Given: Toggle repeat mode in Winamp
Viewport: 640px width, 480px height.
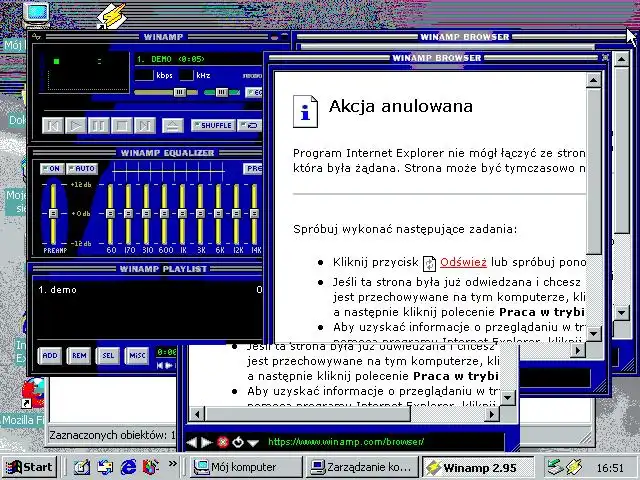Looking at the screenshot, I should [x=249, y=125].
